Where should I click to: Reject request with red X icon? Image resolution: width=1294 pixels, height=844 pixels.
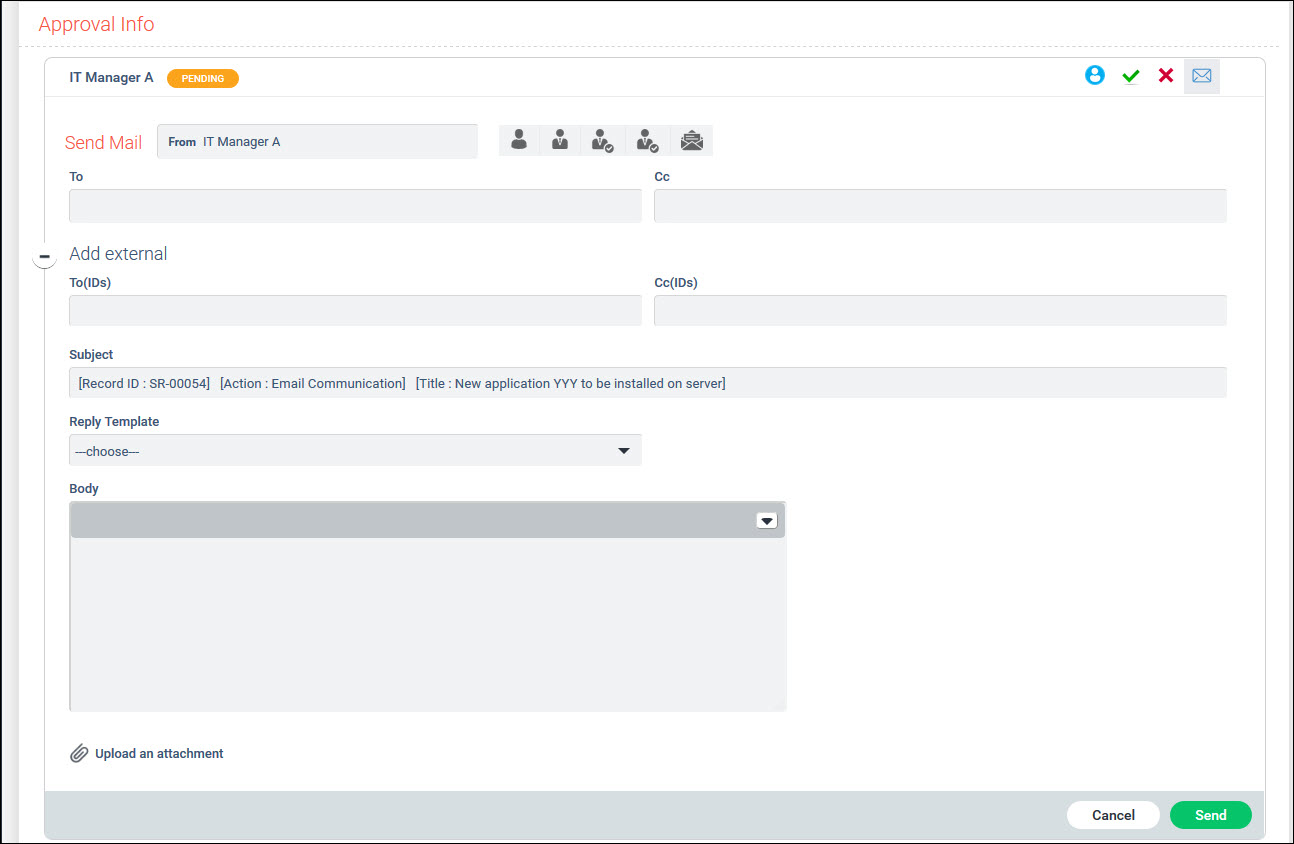point(1166,76)
